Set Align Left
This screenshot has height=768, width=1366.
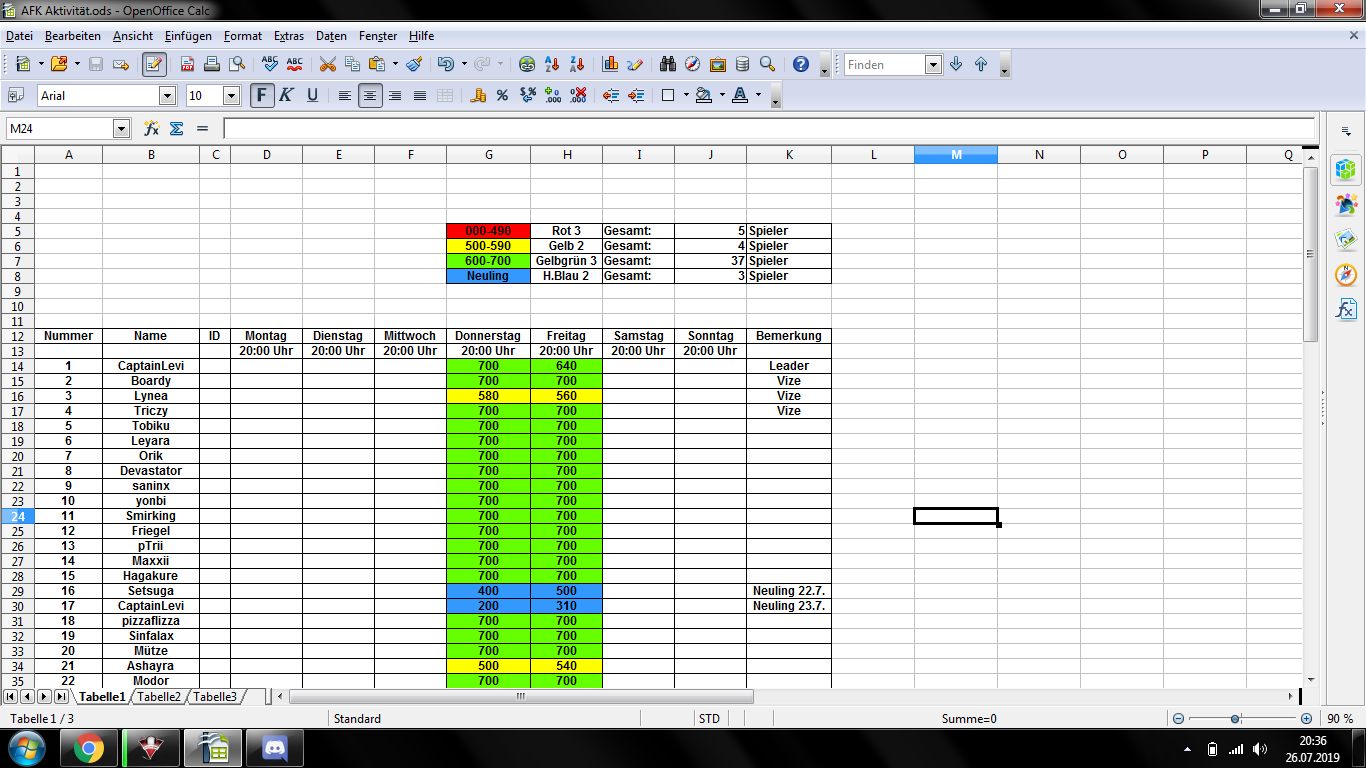point(345,95)
